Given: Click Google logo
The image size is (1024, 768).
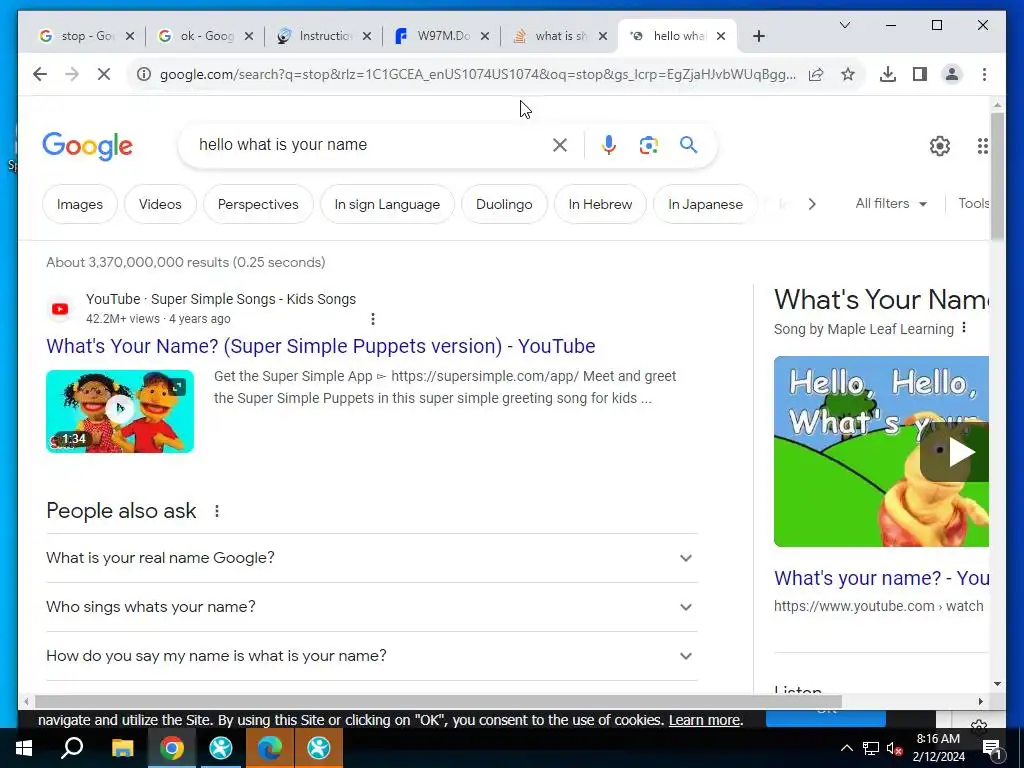Looking at the screenshot, I should pos(88,146).
